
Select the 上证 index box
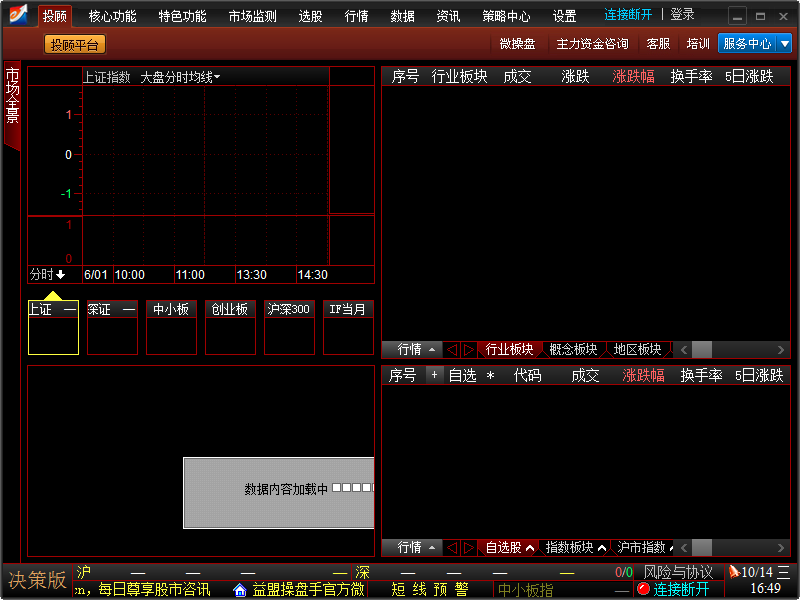click(x=53, y=327)
